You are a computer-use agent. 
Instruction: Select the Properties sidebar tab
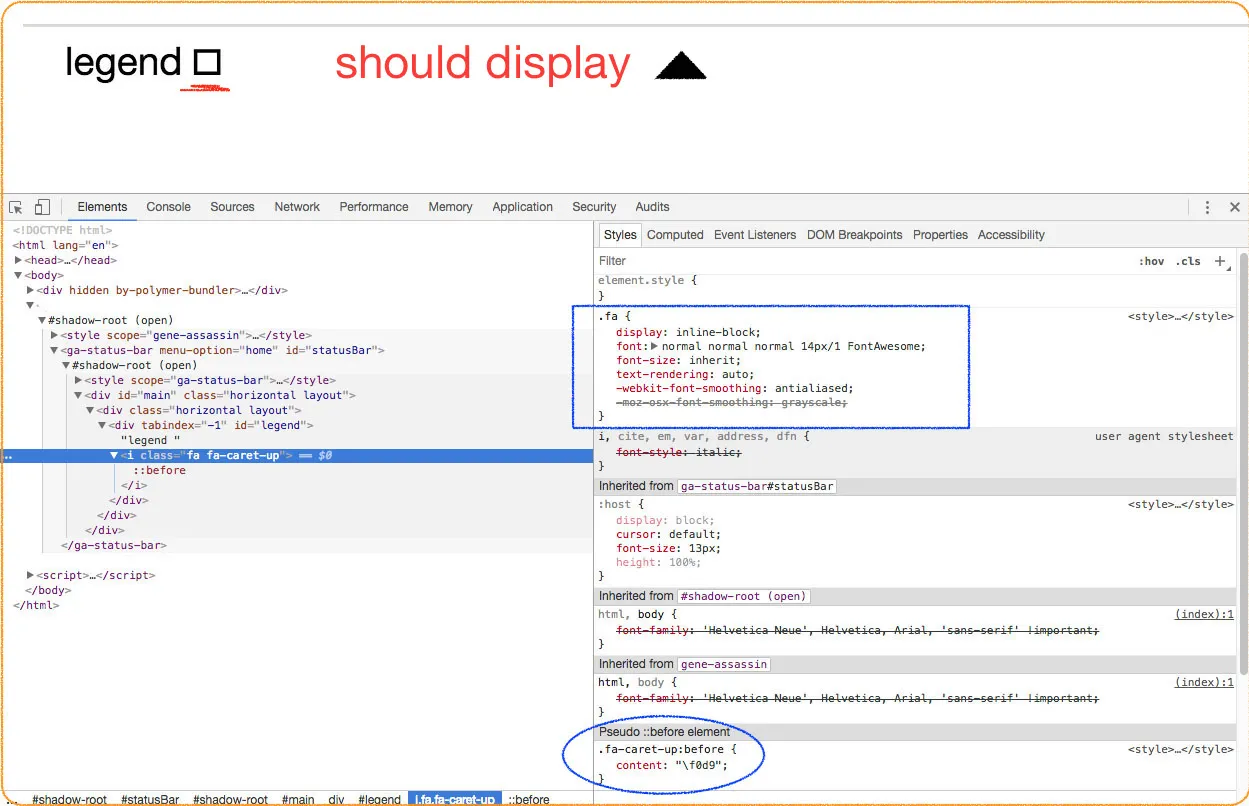[940, 235]
